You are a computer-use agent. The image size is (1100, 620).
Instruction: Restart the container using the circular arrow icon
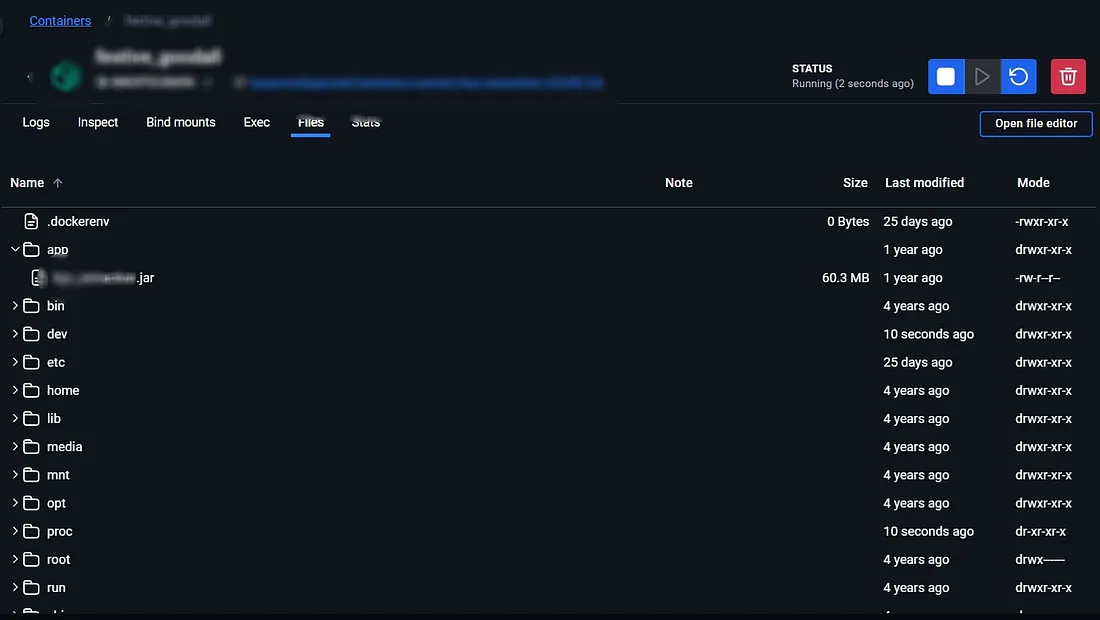(x=1018, y=75)
